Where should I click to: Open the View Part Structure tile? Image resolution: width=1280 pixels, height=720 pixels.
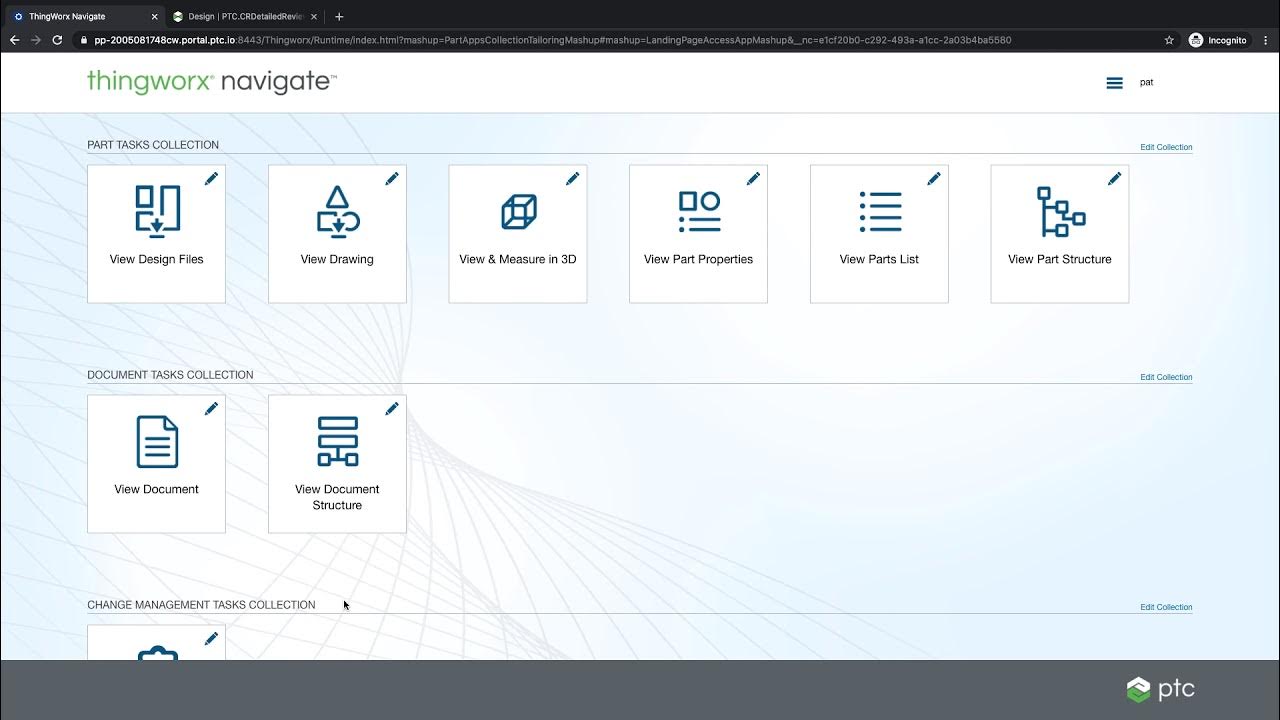pyautogui.click(x=1060, y=234)
